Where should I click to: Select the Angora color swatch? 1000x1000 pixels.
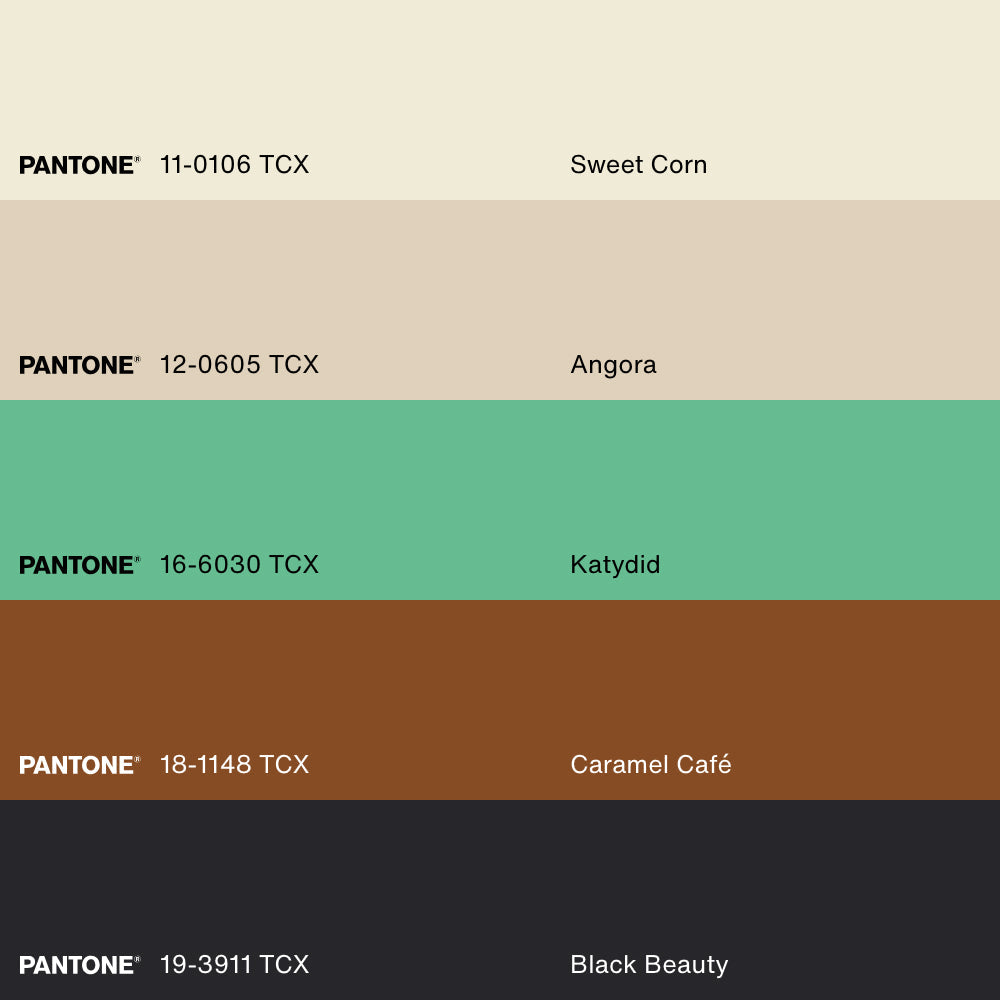coord(500,300)
